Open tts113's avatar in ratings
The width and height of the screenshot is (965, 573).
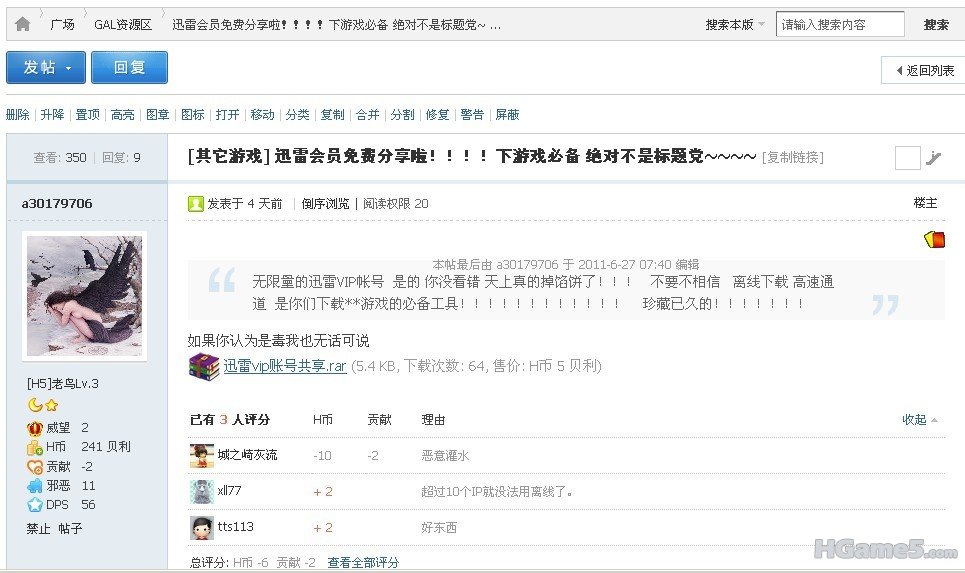tap(202, 527)
